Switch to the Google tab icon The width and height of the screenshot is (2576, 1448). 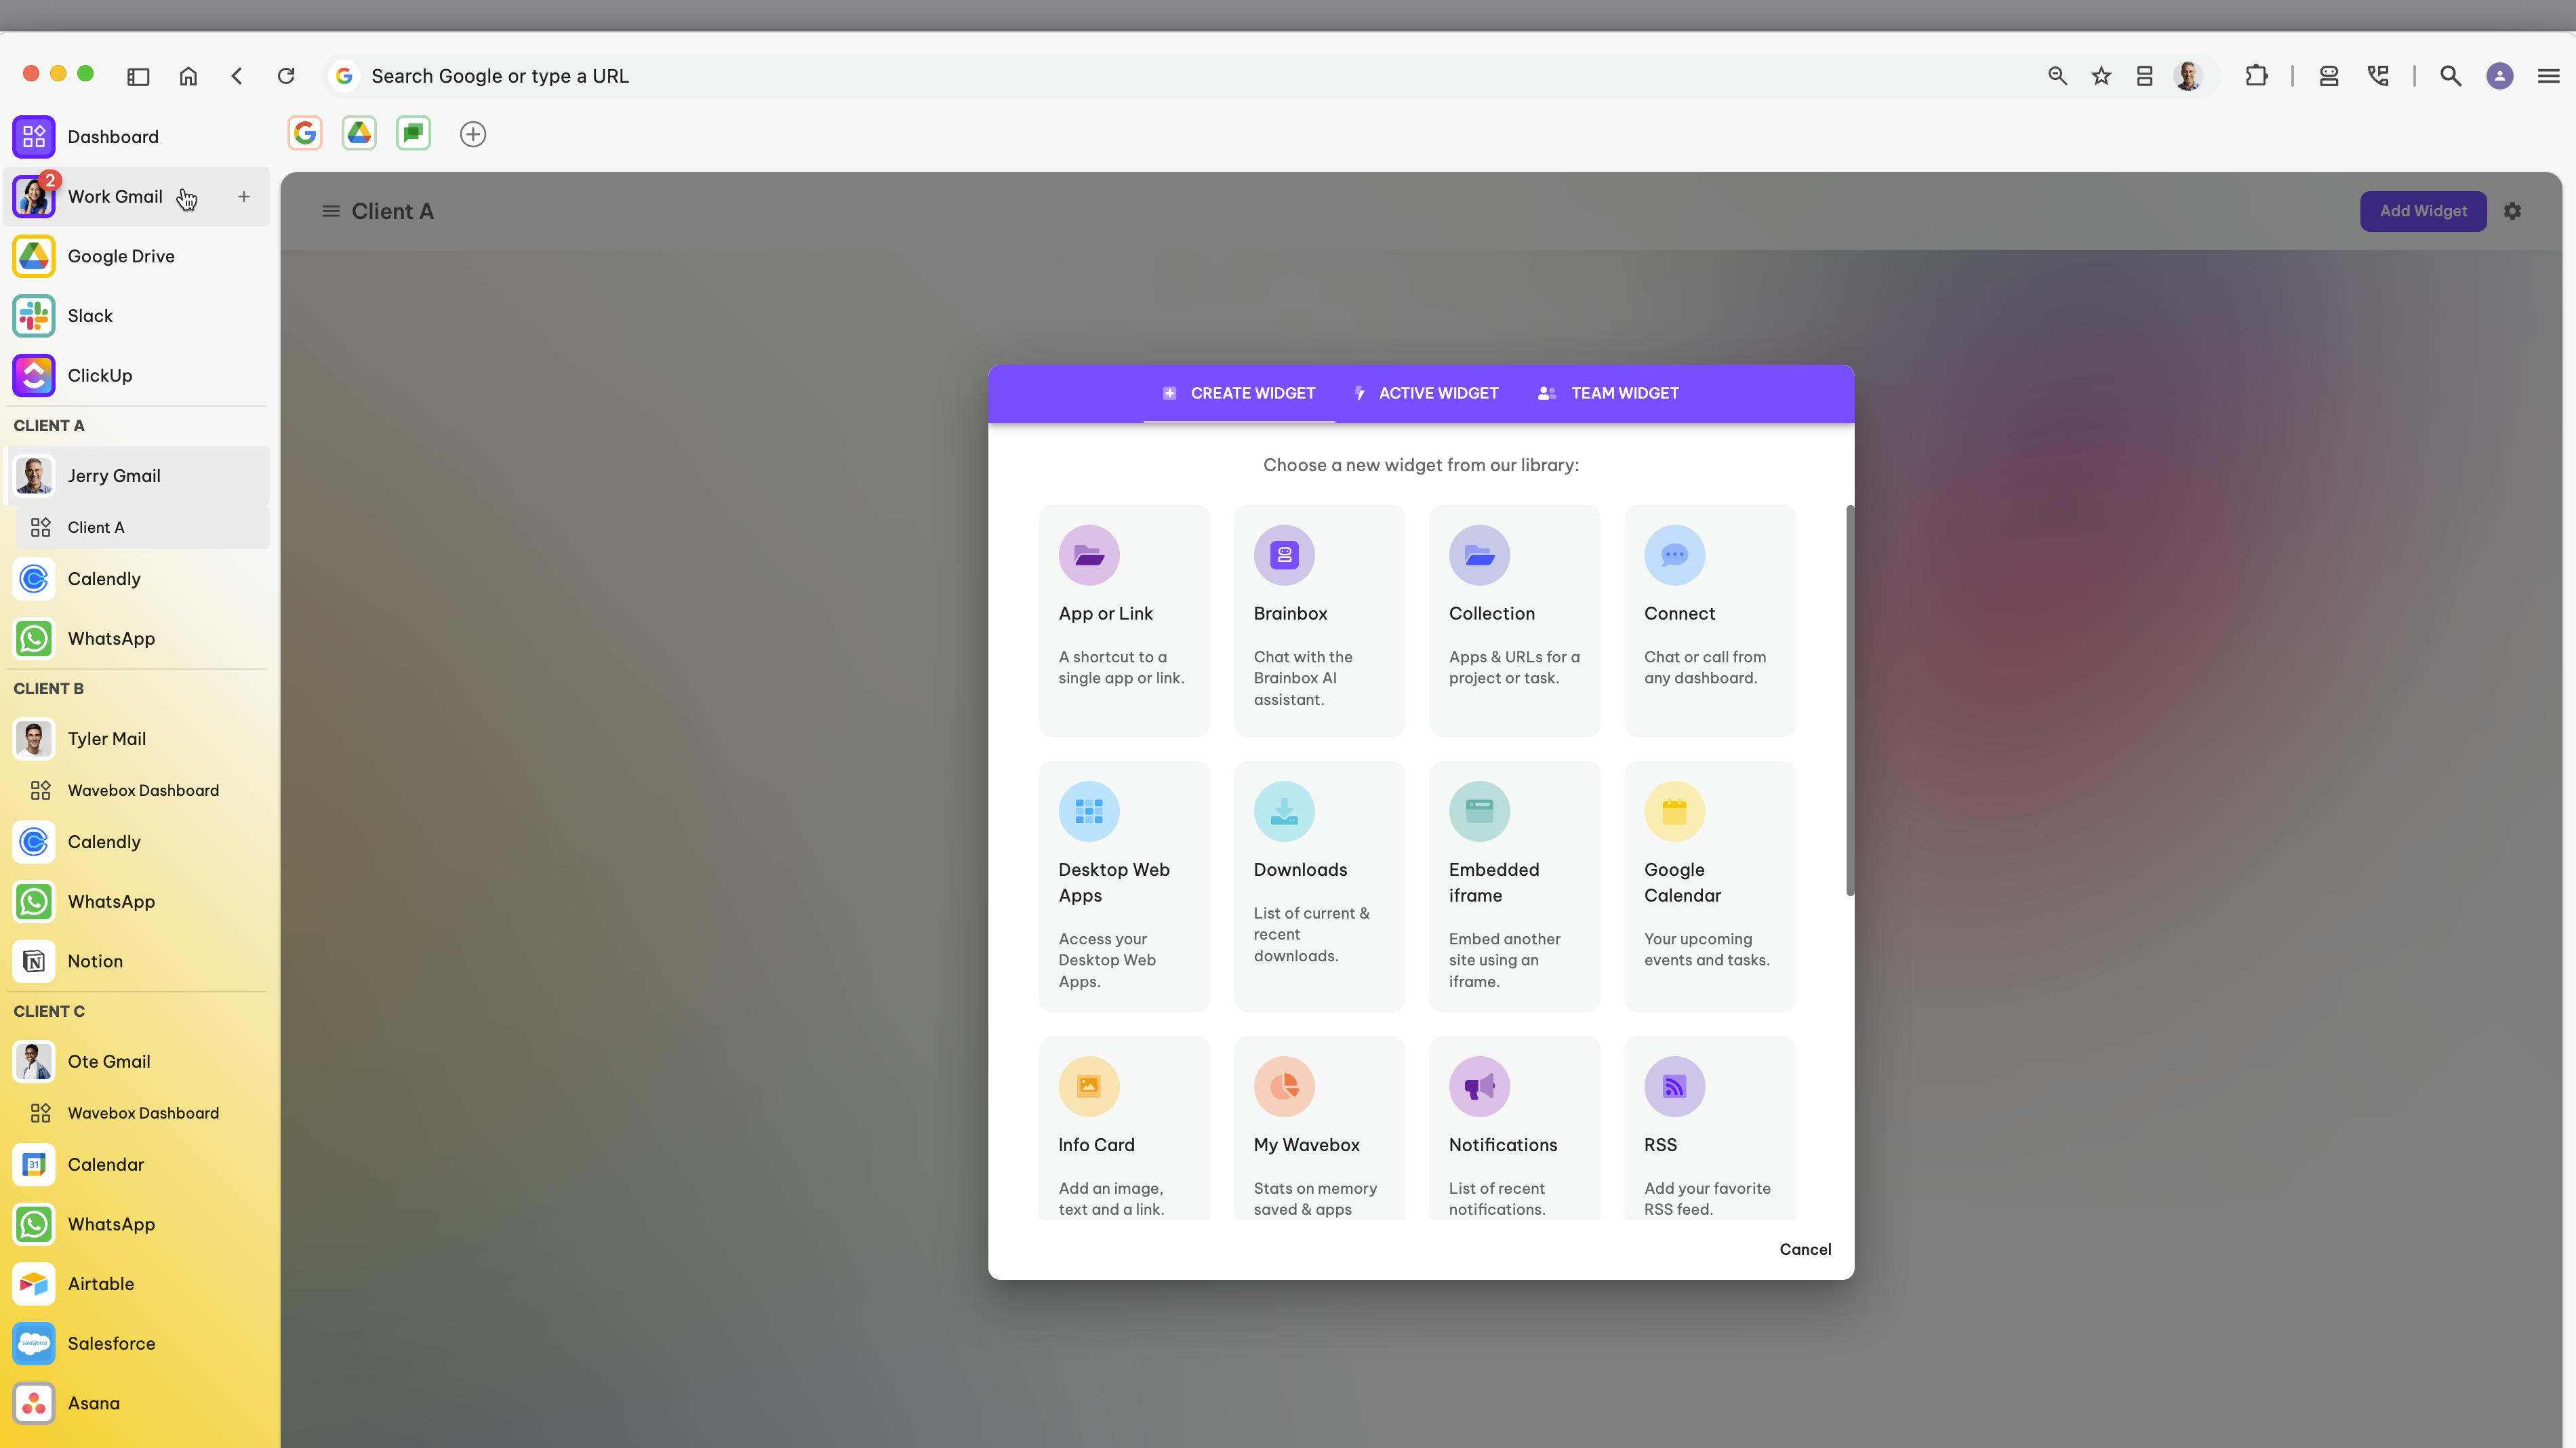point(305,133)
